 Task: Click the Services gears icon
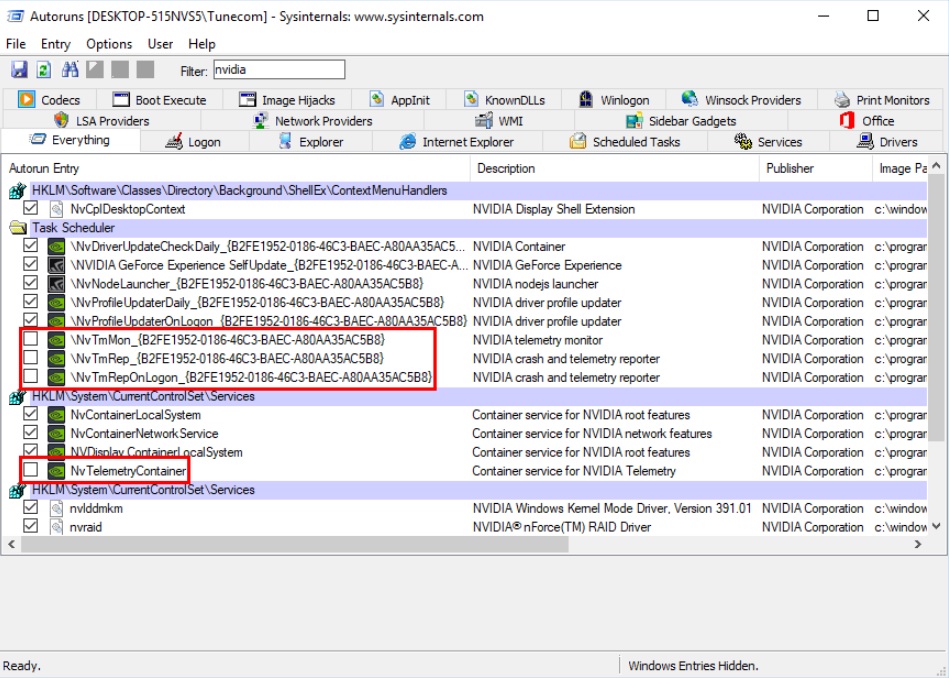click(x=743, y=142)
